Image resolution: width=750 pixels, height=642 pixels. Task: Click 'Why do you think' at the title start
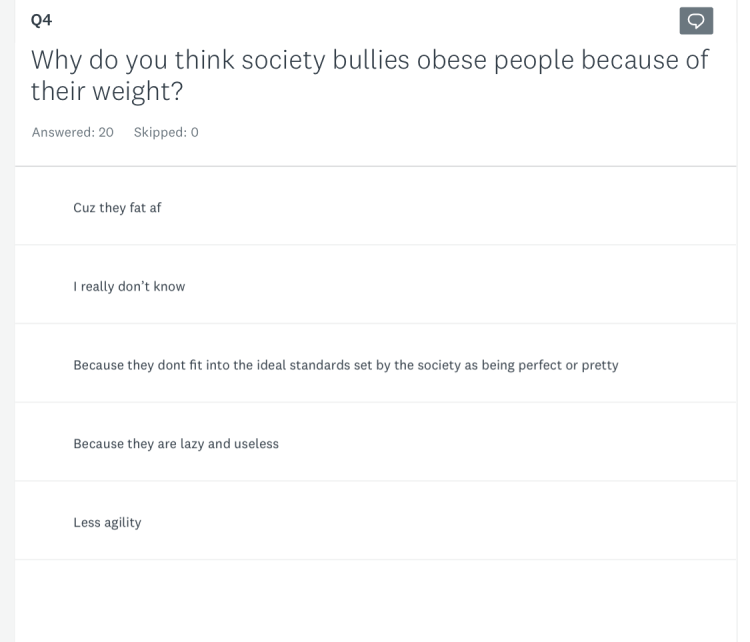[130, 60]
